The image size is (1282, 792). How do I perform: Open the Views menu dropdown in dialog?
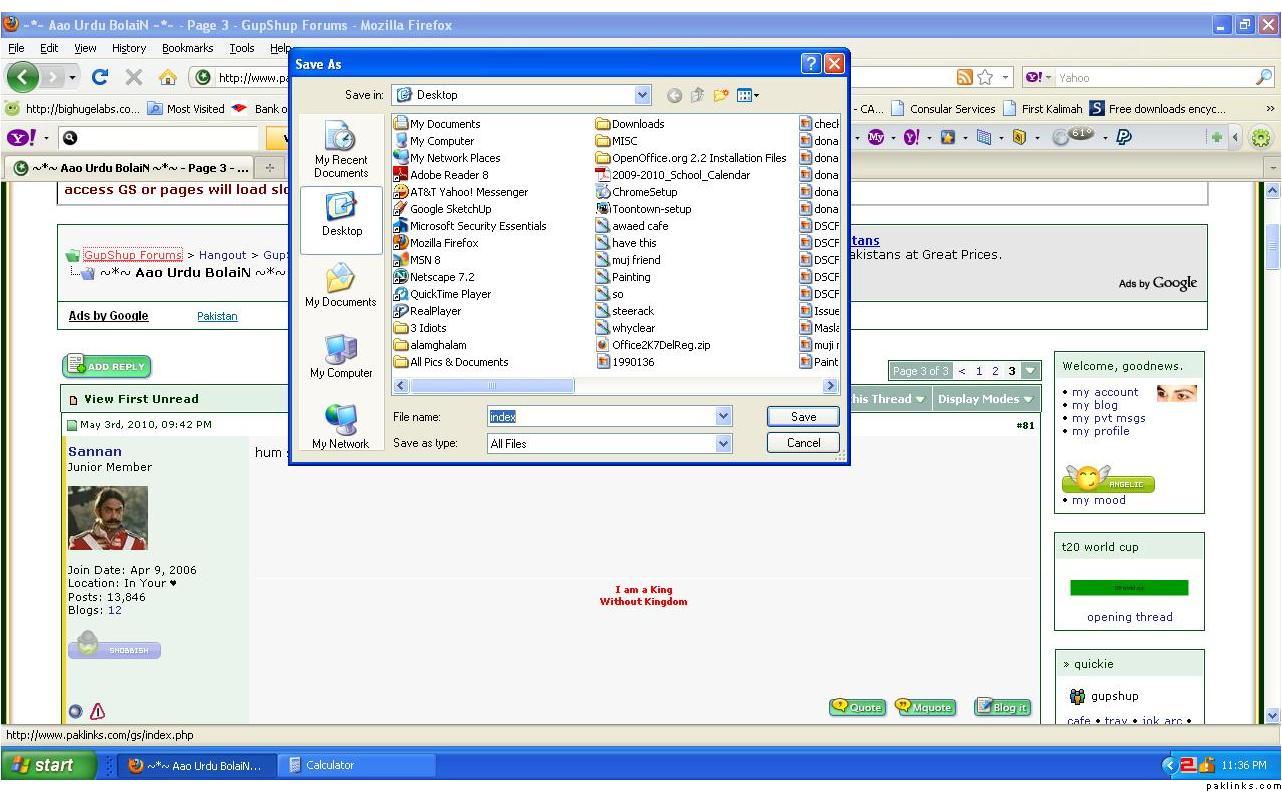pos(748,95)
